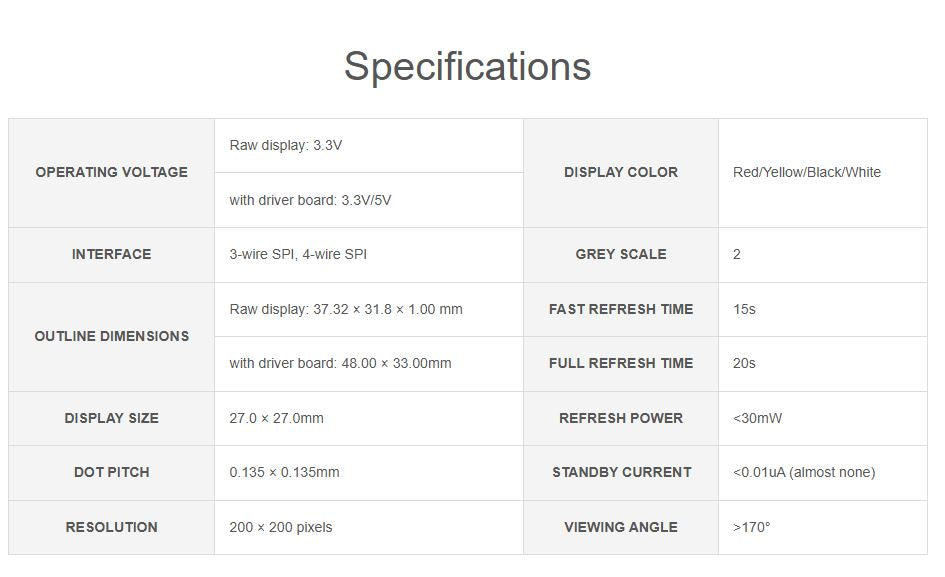Click the OPERATING VOLTAGE label cell
This screenshot has width=945, height=577.
pos(111,172)
